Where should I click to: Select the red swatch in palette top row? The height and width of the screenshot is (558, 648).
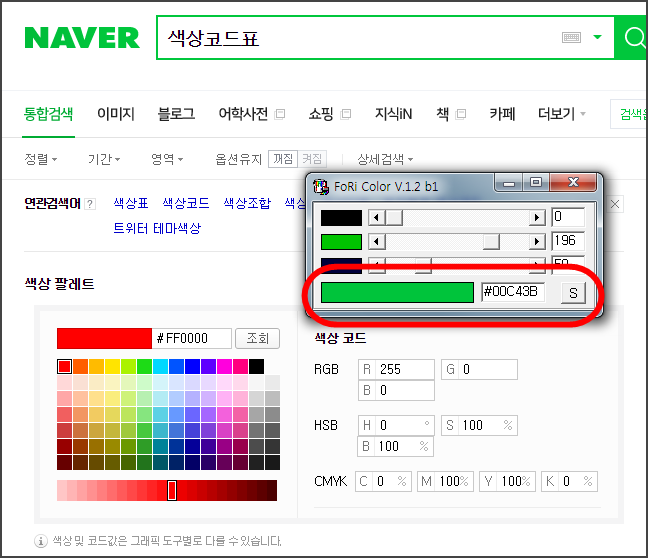(64, 367)
